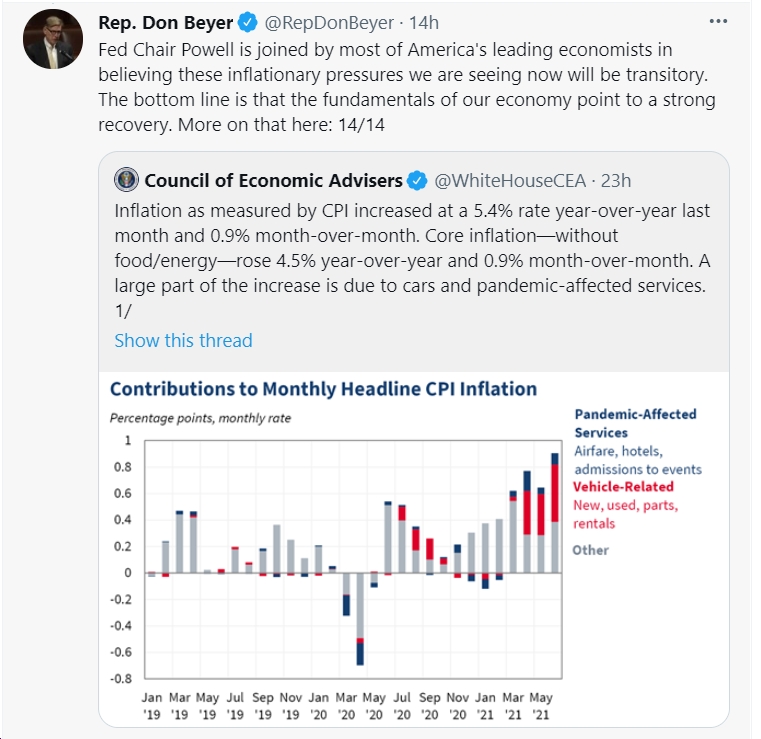Click the 14h tweet timestamp
Screen dimensions: 761x739
(424, 23)
